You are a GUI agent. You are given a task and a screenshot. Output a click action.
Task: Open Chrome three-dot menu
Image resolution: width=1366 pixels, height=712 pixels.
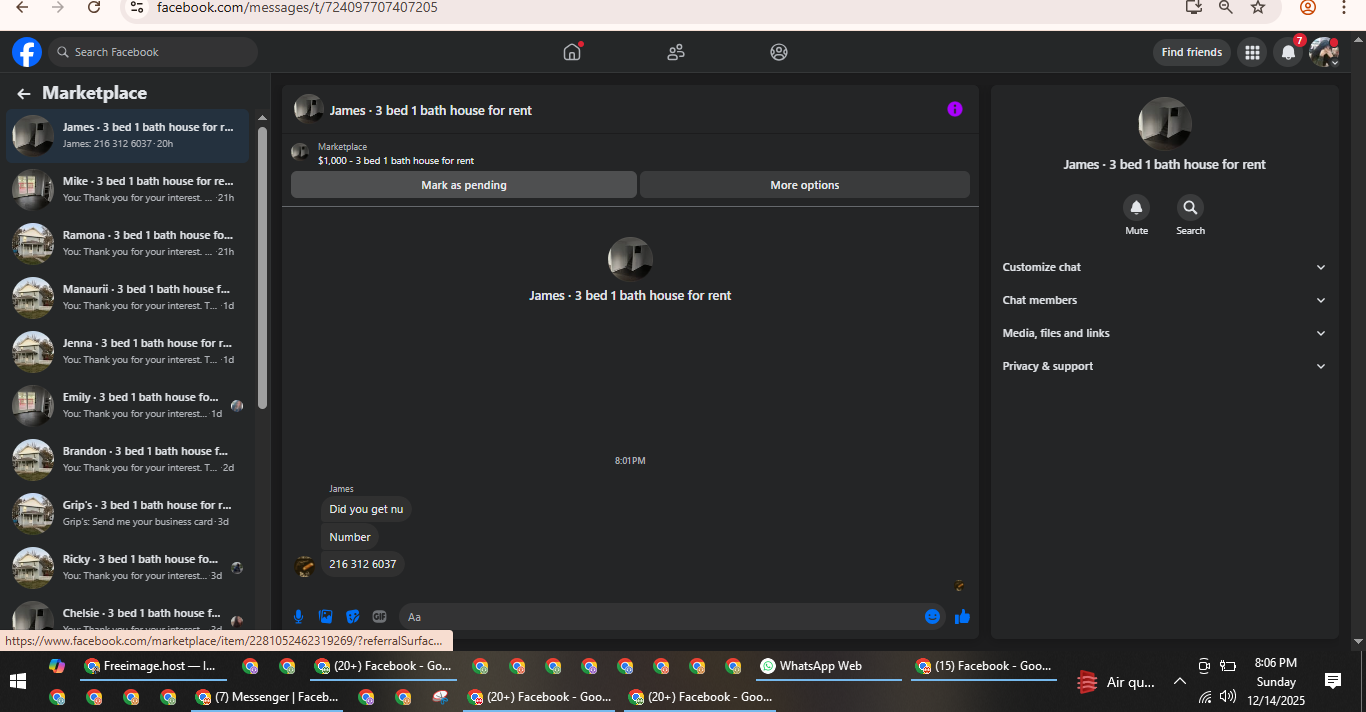[x=1344, y=7]
